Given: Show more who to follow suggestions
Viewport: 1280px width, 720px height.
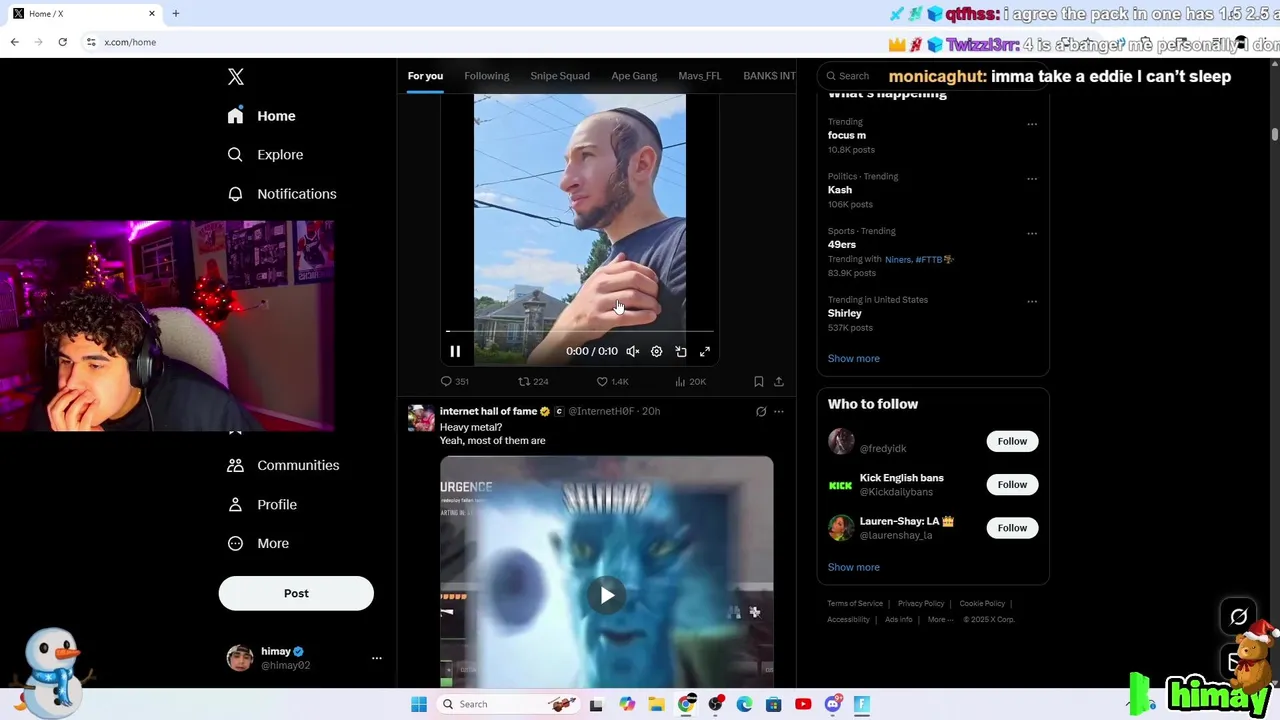Looking at the screenshot, I should tap(854, 567).
